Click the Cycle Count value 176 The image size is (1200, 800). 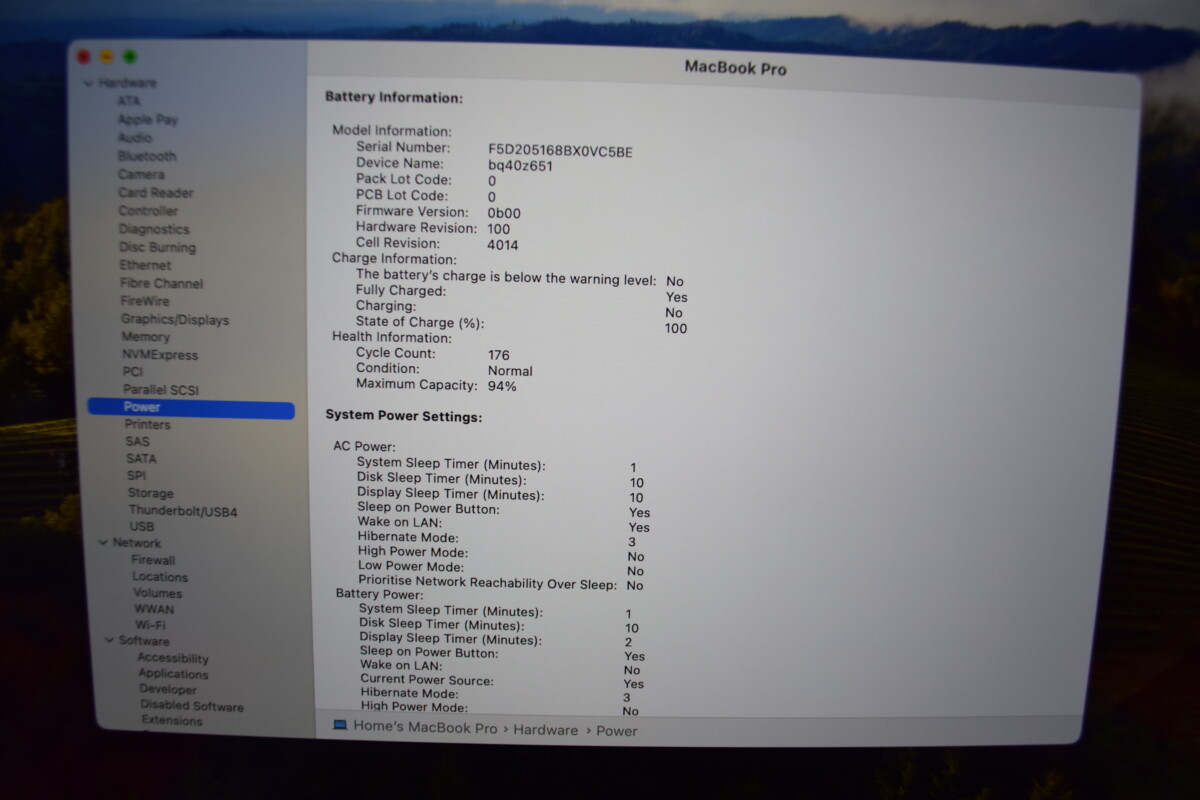(x=499, y=355)
